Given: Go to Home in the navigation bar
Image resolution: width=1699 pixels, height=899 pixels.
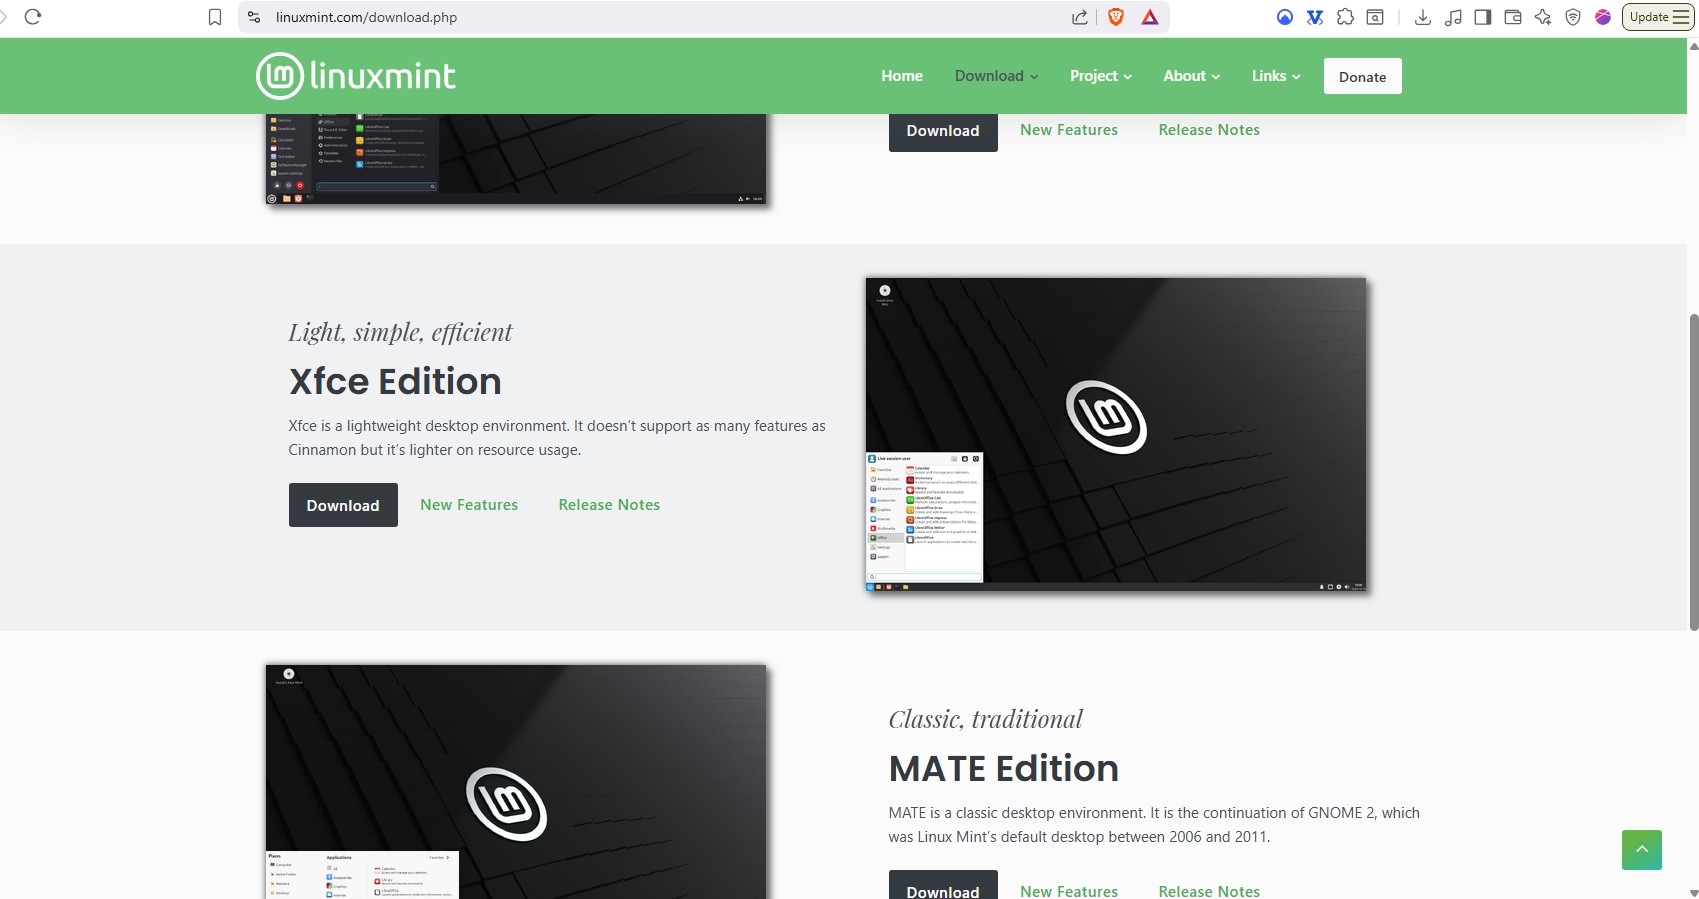Looking at the screenshot, I should [x=901, y=76].
